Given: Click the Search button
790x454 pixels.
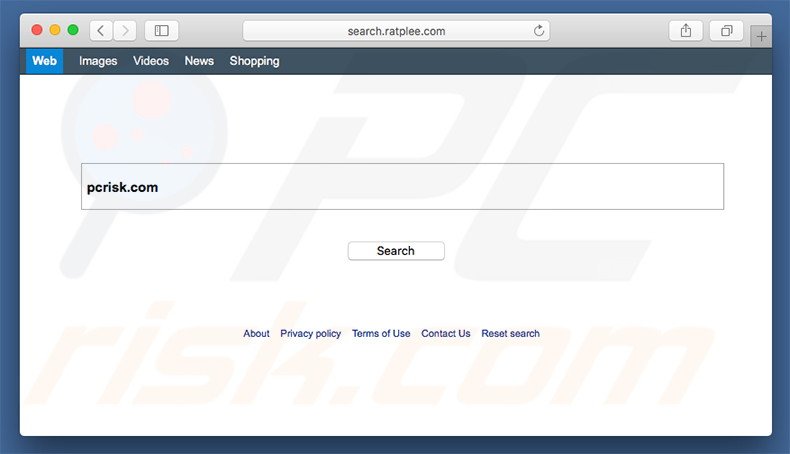Looking at the screenshot, I should [x=396, y=251].
